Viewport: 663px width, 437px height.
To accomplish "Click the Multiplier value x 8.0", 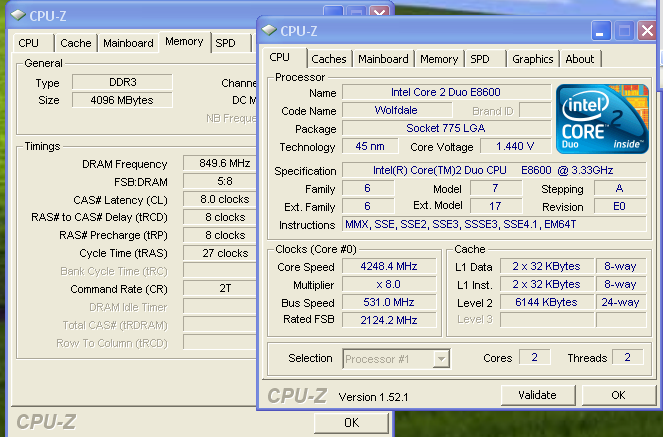I will click(x=389, y=284).
